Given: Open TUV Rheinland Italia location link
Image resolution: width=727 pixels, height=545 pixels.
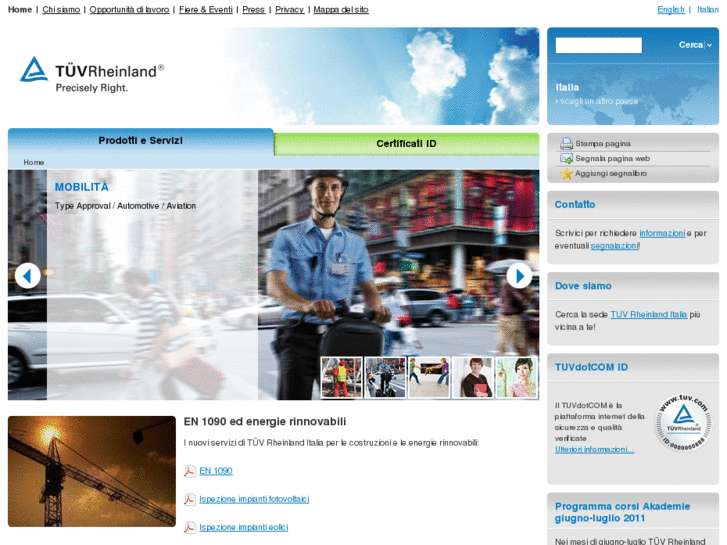Looking at the screenshot, I should click(649, 314).
